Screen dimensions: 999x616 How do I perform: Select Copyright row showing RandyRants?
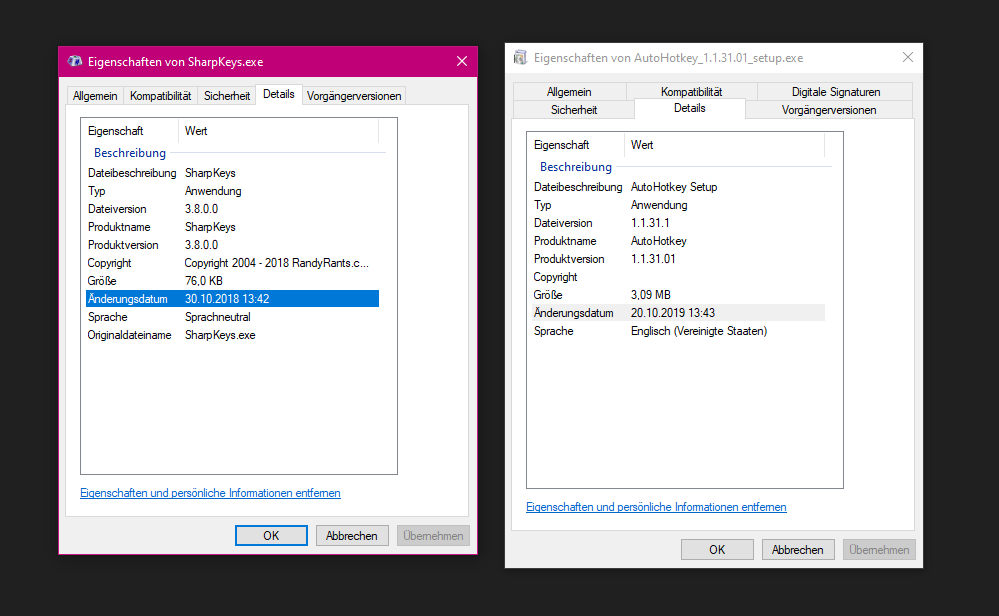click(233, 263)
